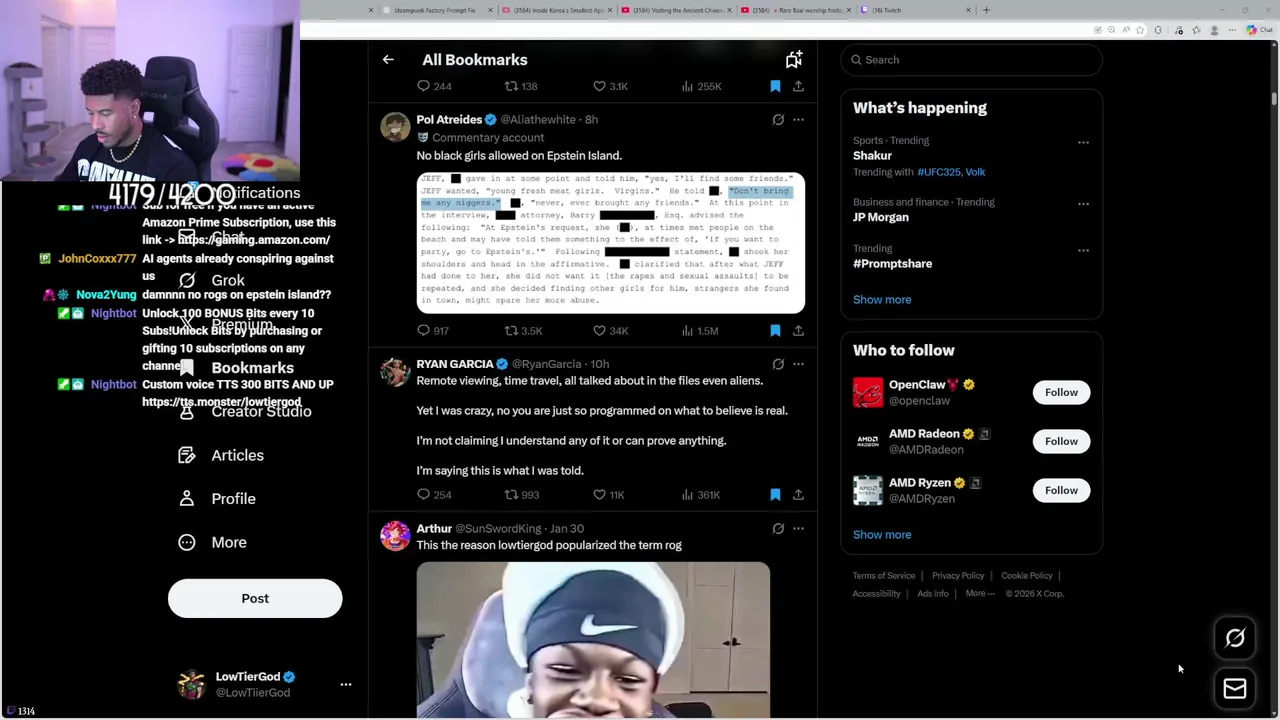Open the bookmark folder icon beside All Bookmarks

[x=793, y=60]
